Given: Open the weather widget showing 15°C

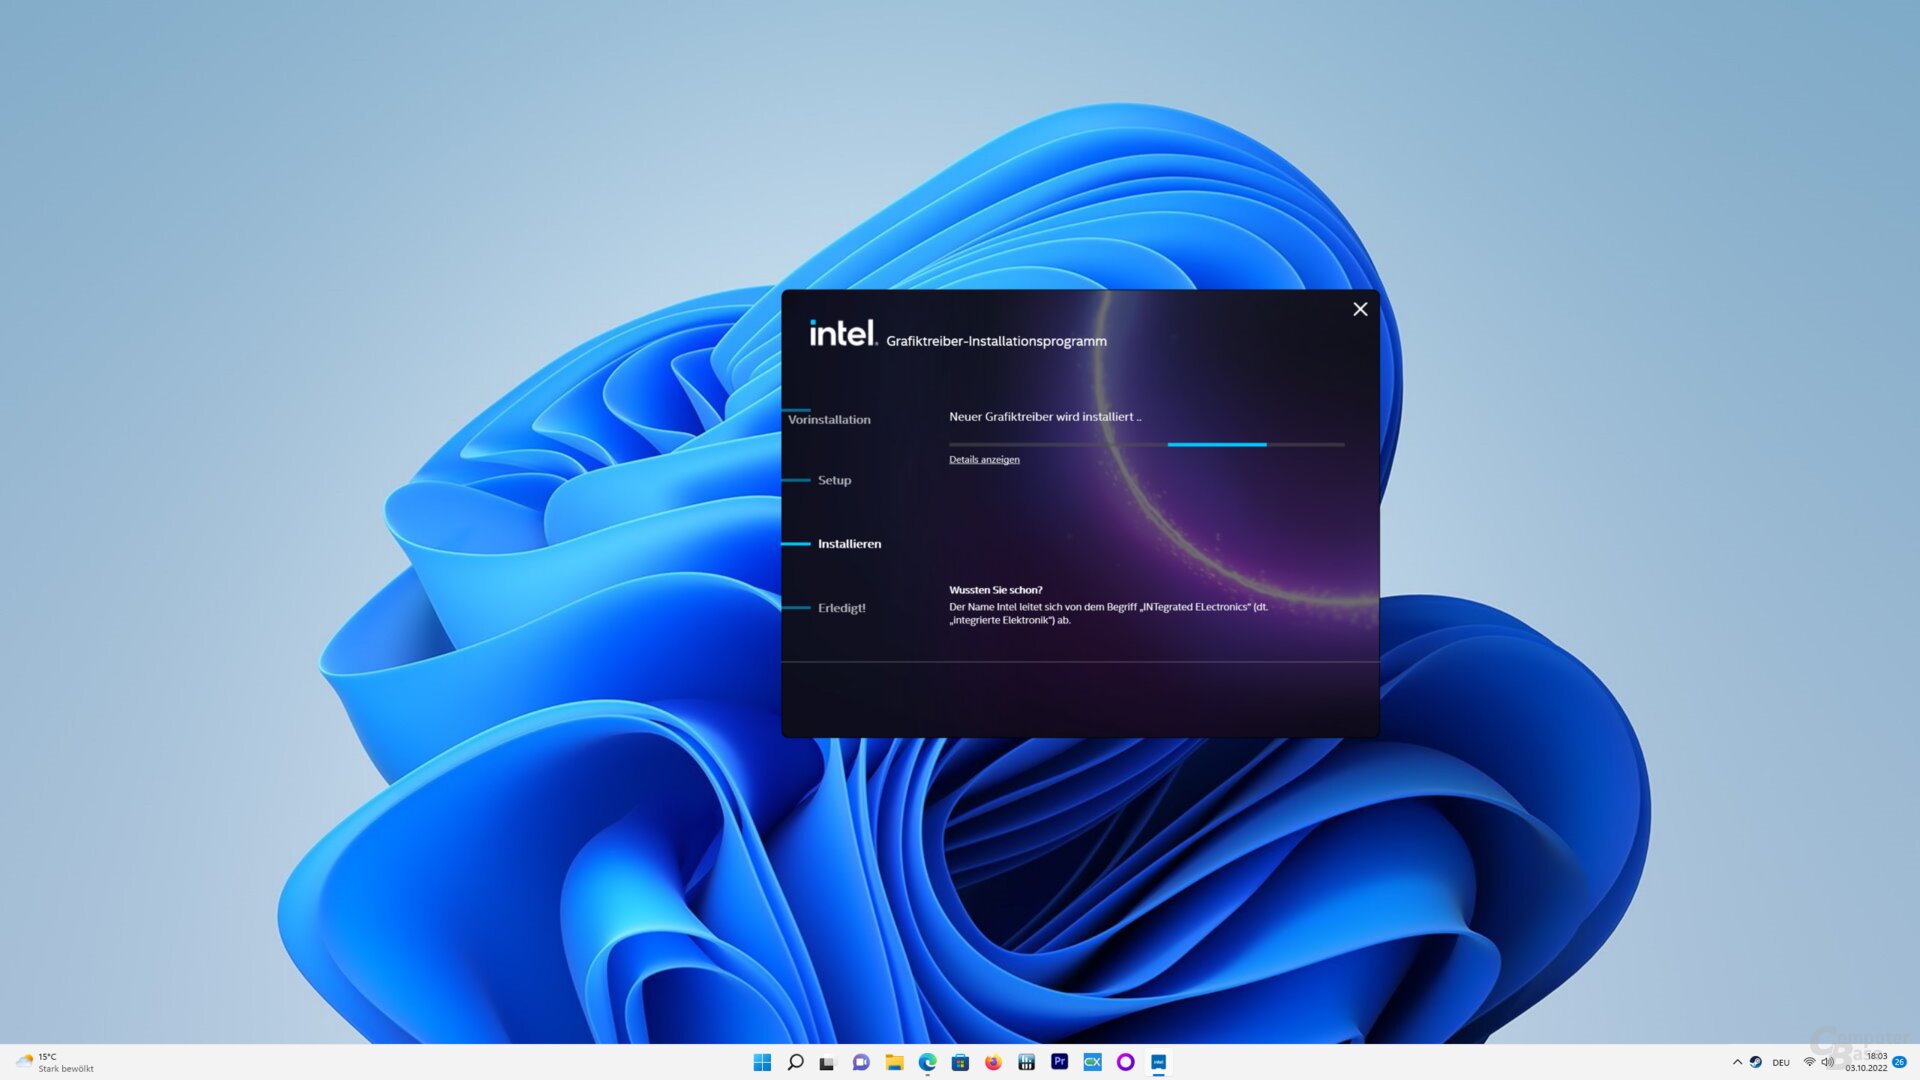Looking at the screenshot, I should 55,1062.
